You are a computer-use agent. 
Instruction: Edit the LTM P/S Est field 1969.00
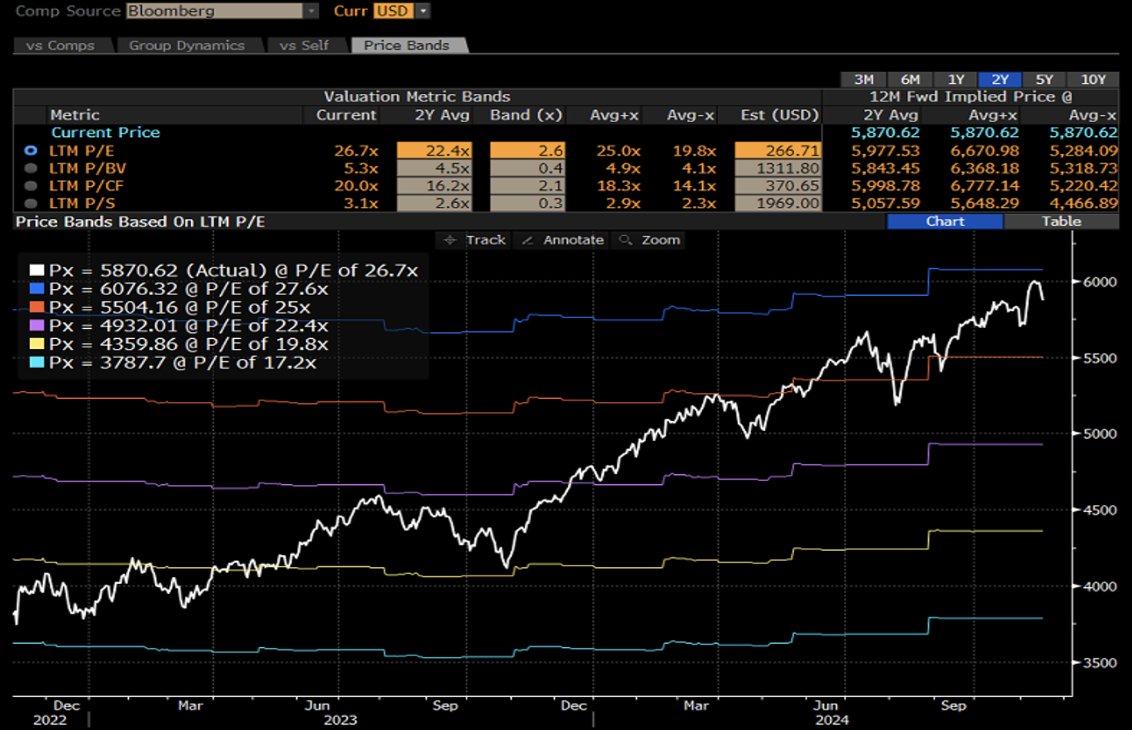click(778, 204)
